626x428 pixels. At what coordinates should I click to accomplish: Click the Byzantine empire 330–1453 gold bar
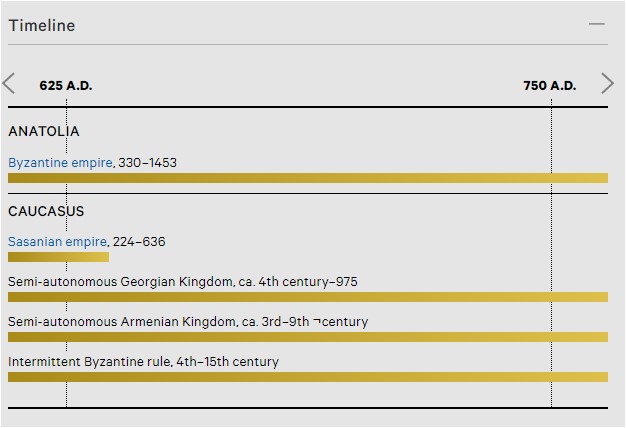[308, 178]
